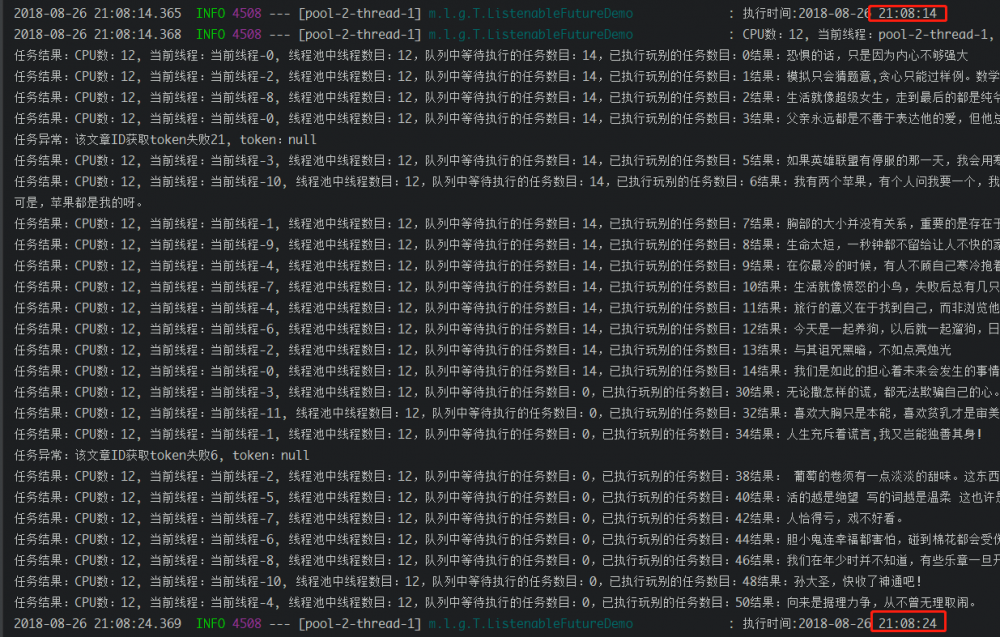Screen dimensions: 1000x637
Task: Click the timestamp "2018-08-26 21:08:24.369"
Action: point(98,624)
